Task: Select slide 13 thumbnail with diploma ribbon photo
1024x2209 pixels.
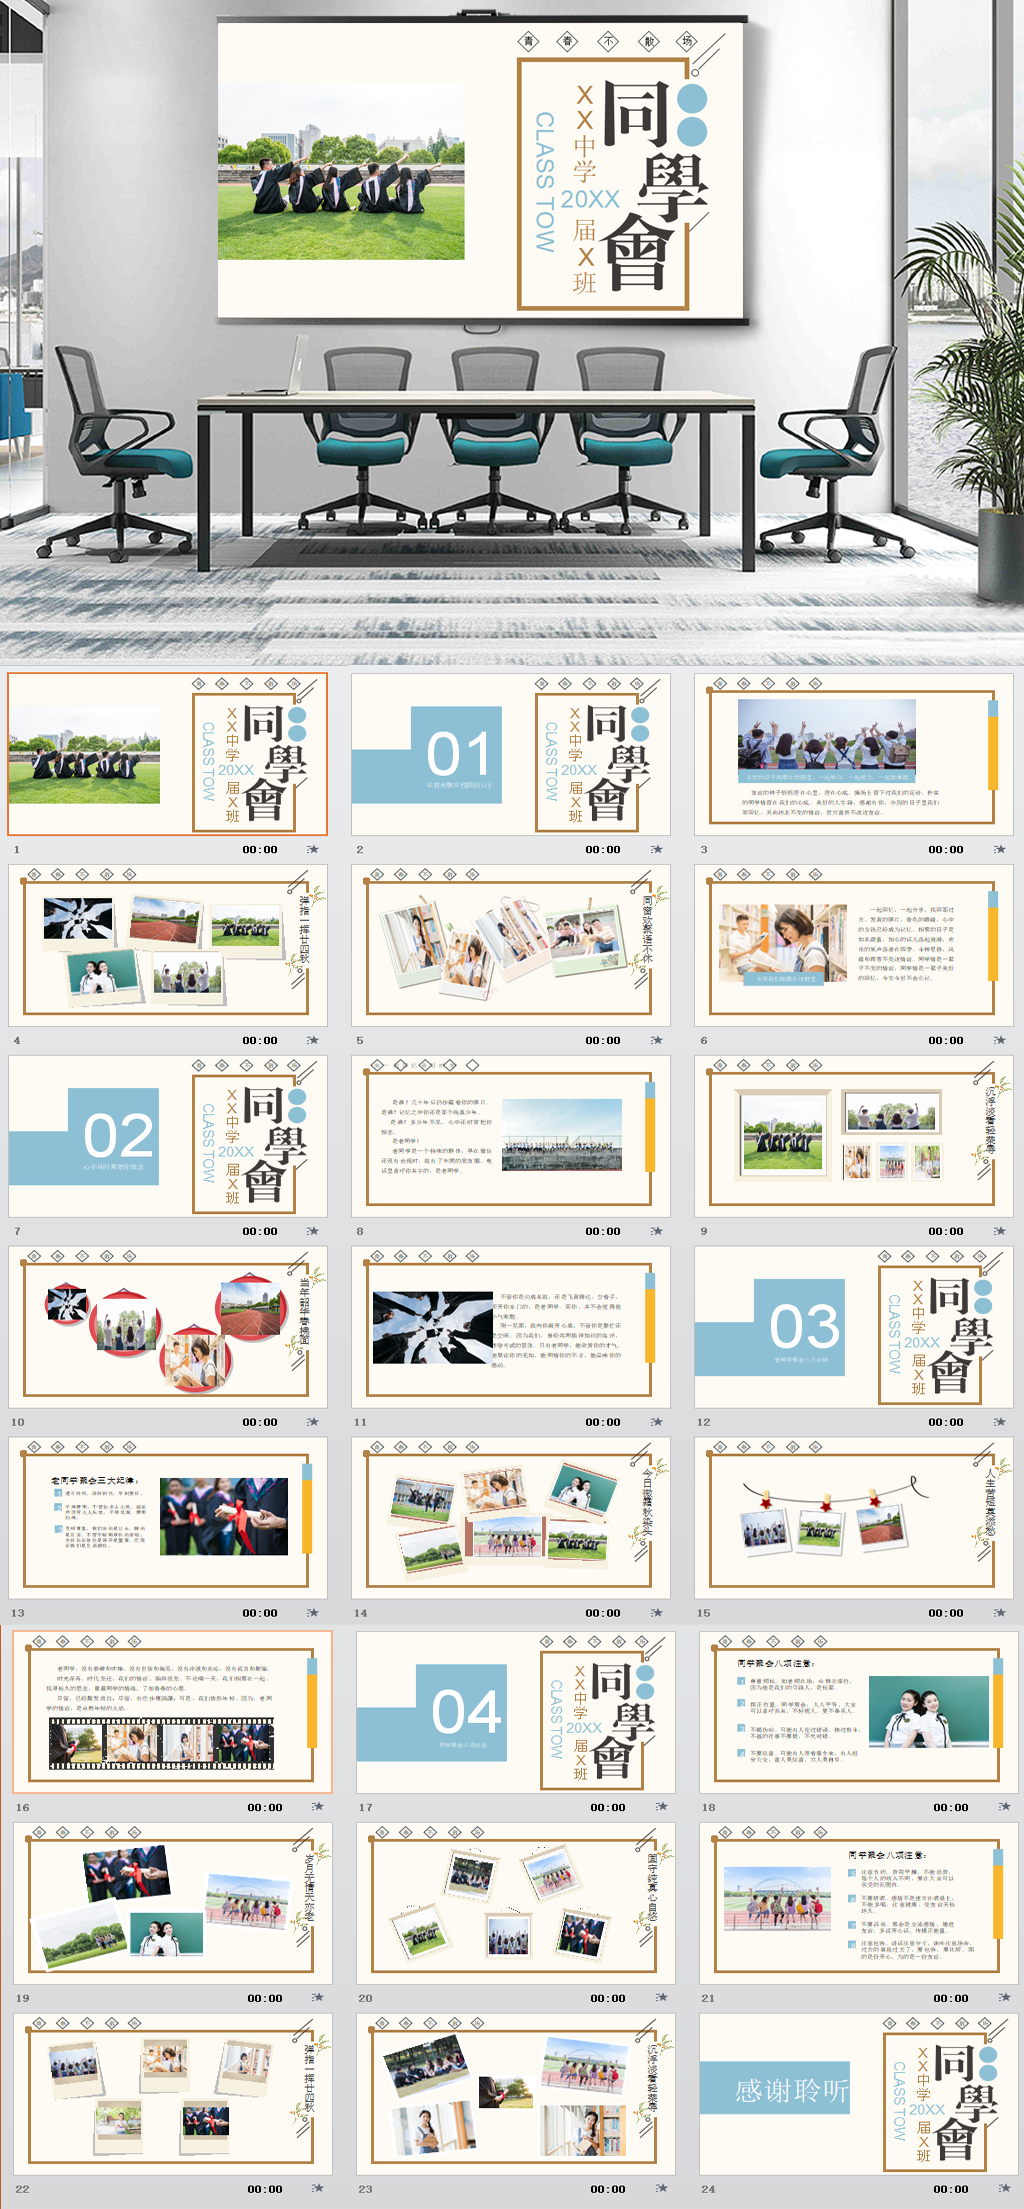Action: [168, 1518]
